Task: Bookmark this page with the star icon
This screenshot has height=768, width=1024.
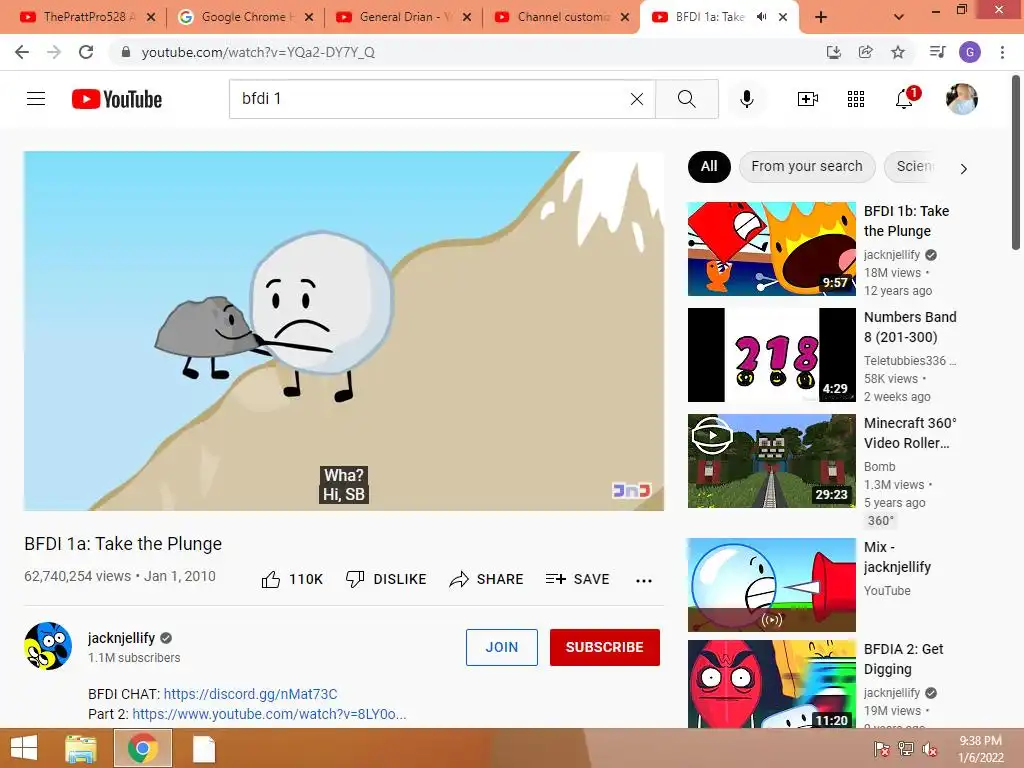Action: (x=898, y=52)
